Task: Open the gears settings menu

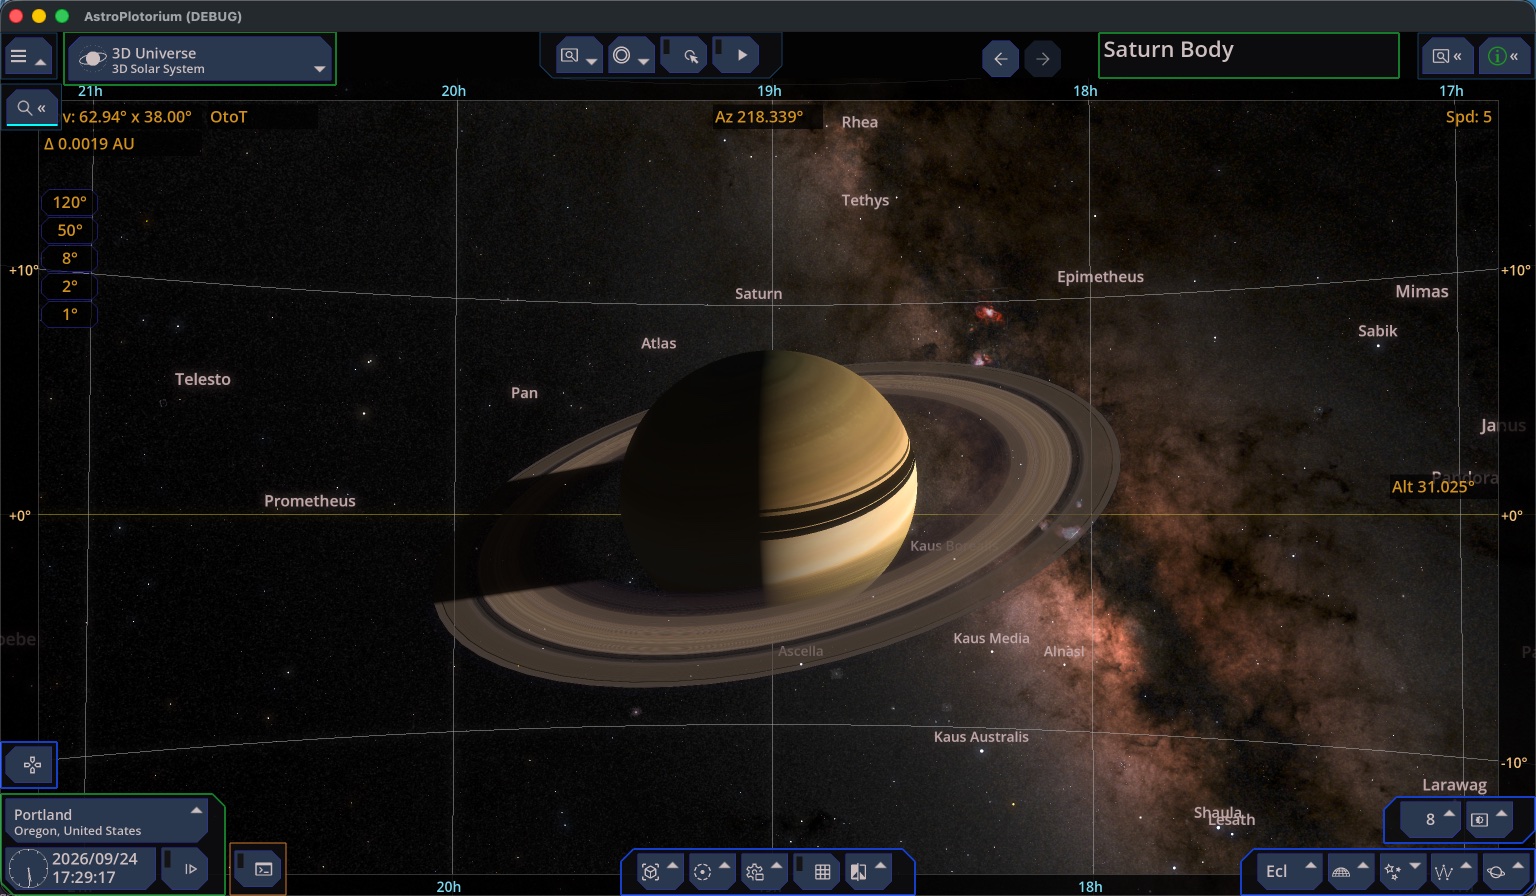Action: pyautogui.click(x=762, y=871)
